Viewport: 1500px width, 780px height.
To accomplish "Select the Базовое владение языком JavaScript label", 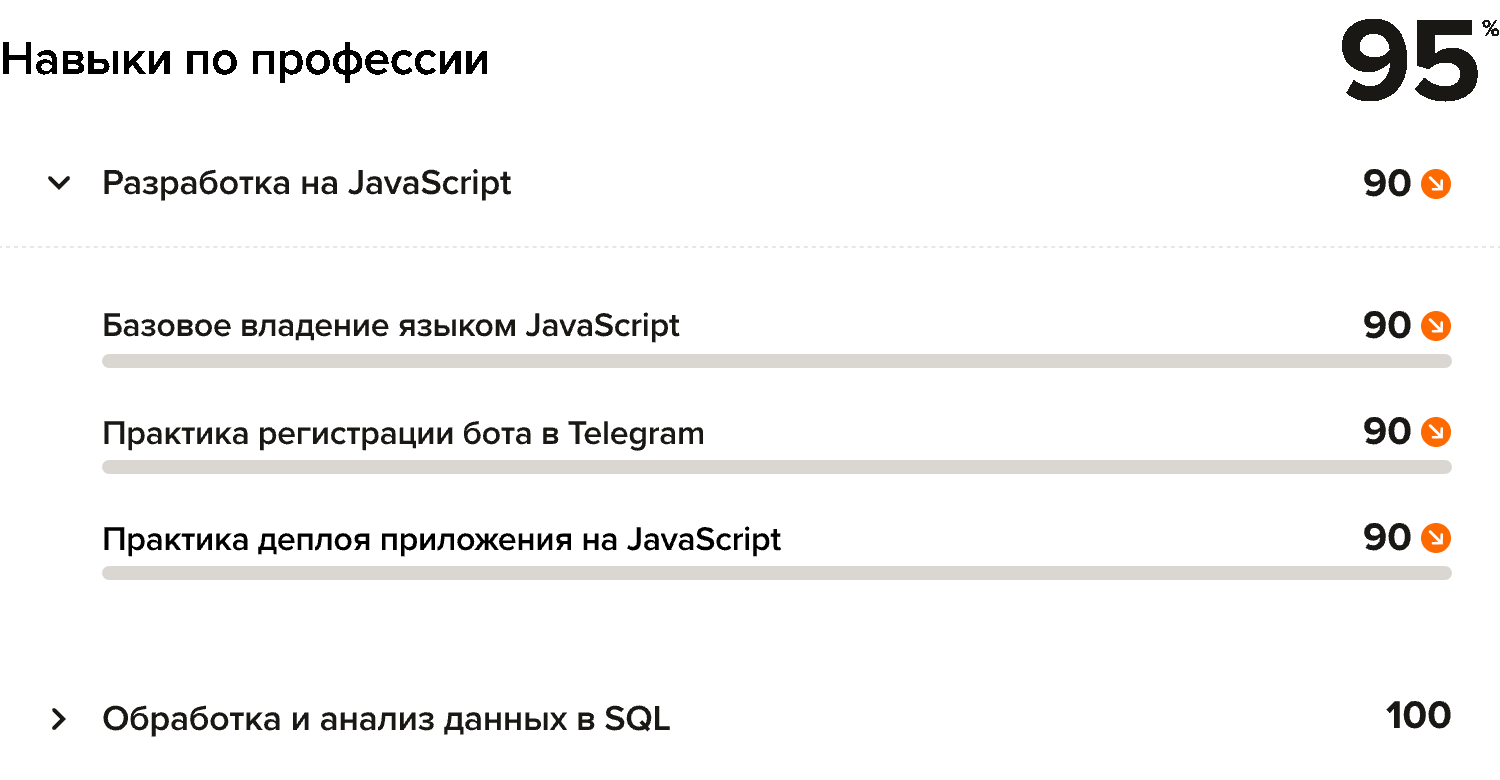I will (391, 326).
